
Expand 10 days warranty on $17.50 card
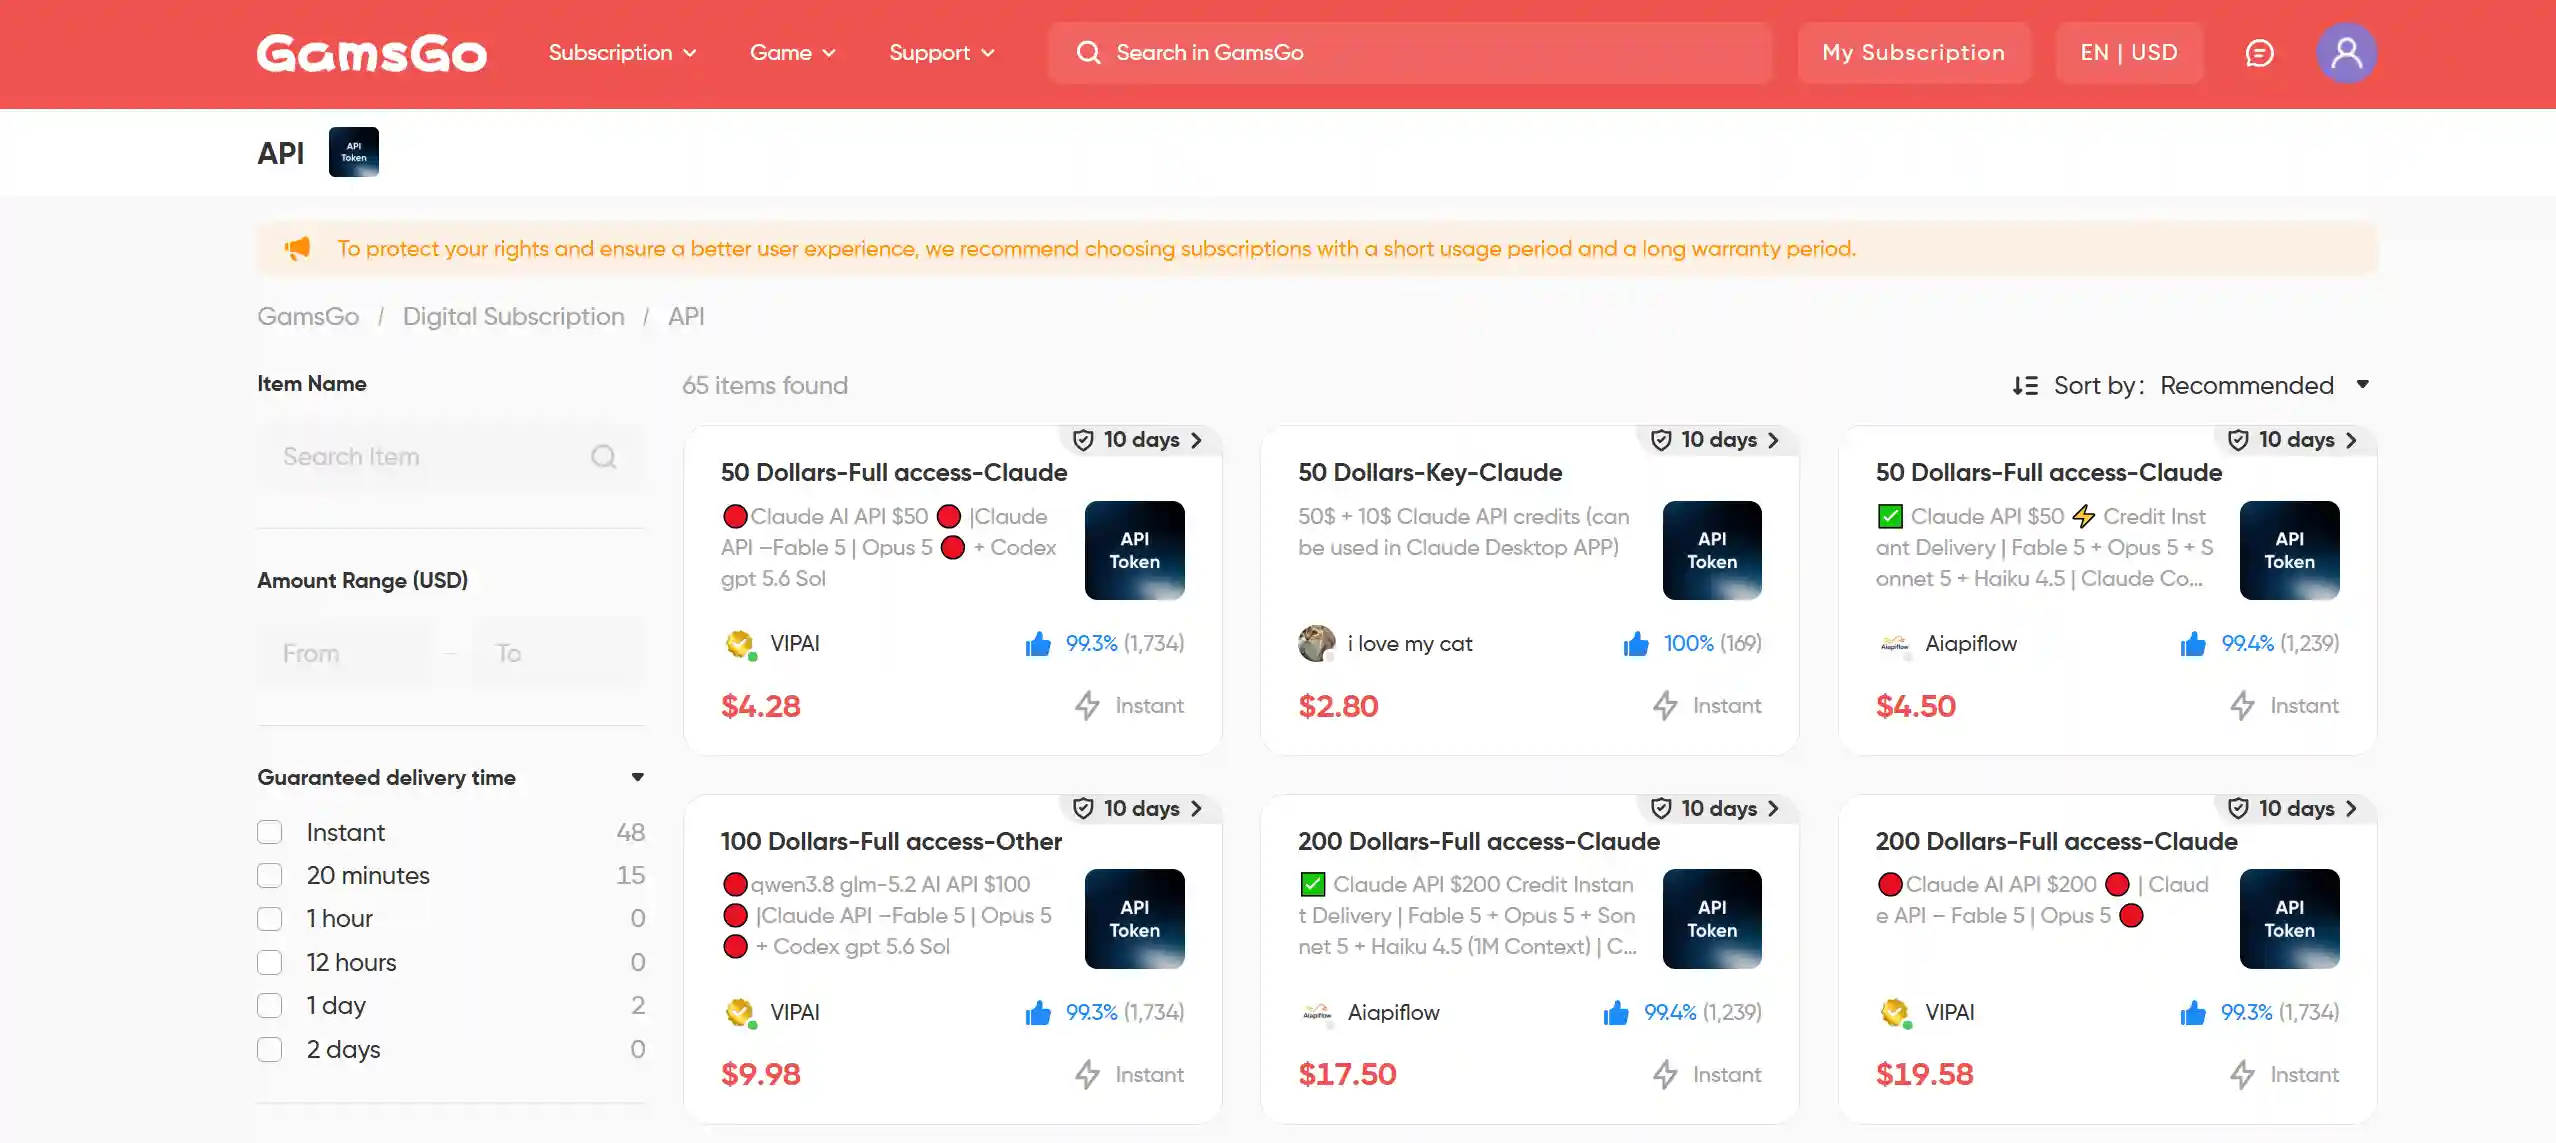tap(1719, 808)
